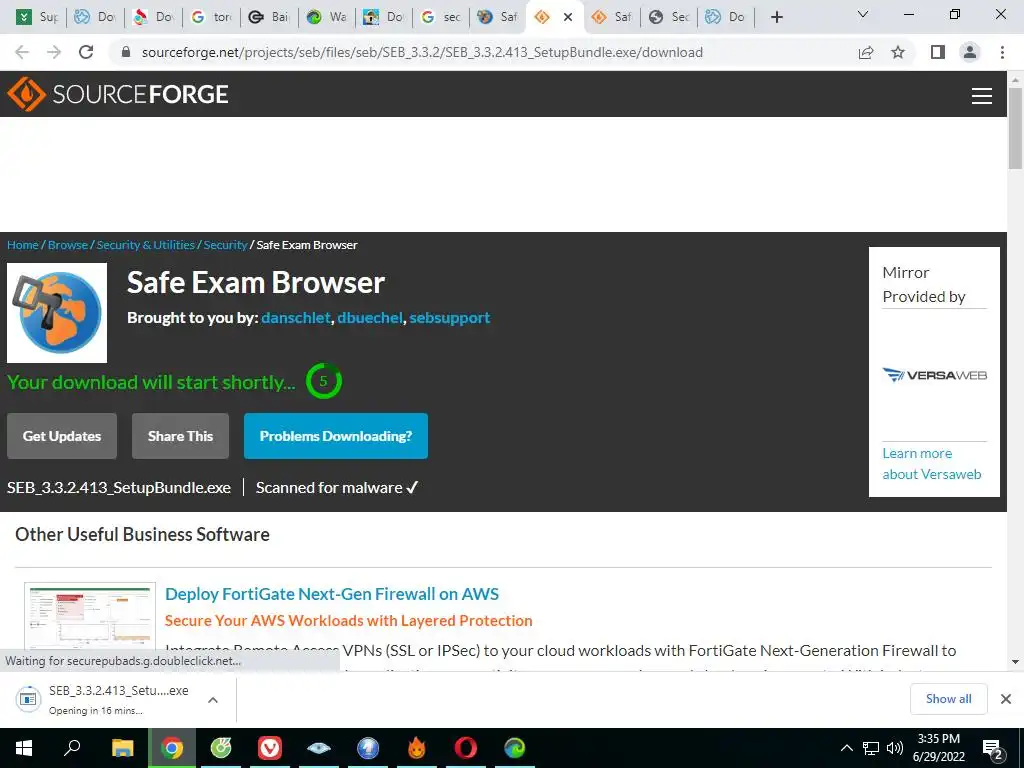Click the browser forward arrow
This screenshot has width=1024, height=768.
click(x=54, y=52)
